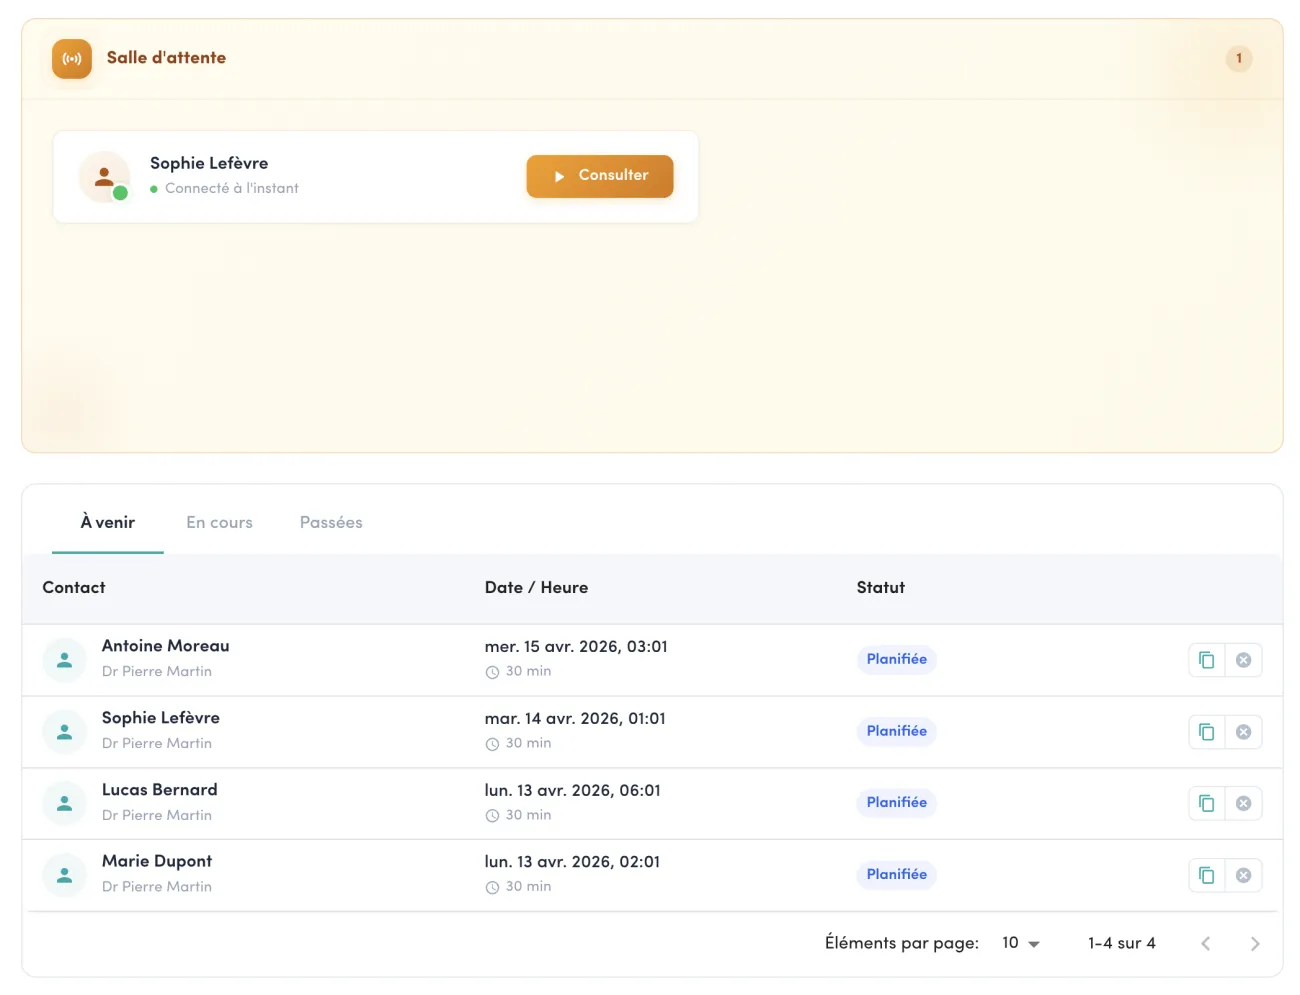Click the Salle d'attente heading
The height and width of the screenshot is (995, 1300).
coord(166,58)
